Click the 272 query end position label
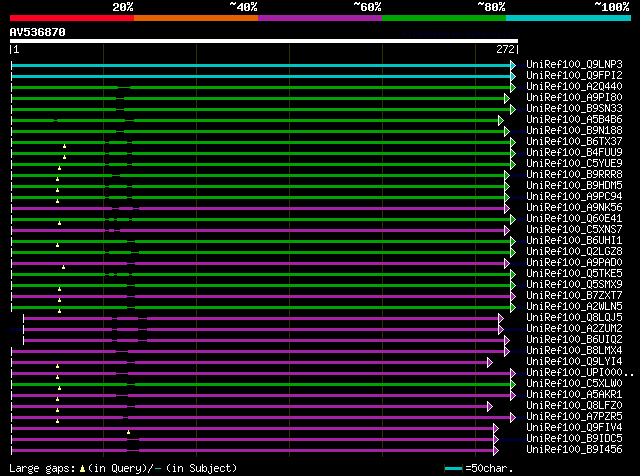The width and height of the screenshot is (640, 476). [x=505, y=49]
